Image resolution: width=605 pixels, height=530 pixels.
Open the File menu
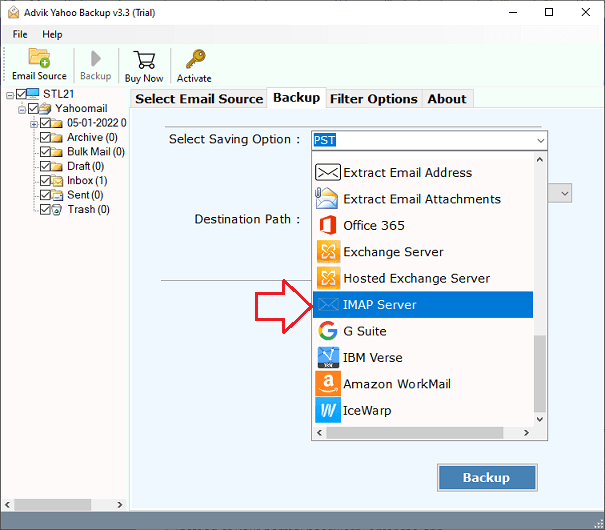click(x=20, y=34)
